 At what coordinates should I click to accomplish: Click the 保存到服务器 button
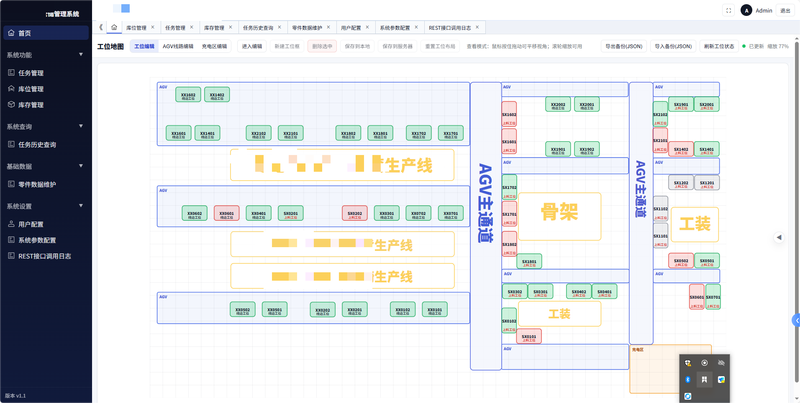pos(397,46)
